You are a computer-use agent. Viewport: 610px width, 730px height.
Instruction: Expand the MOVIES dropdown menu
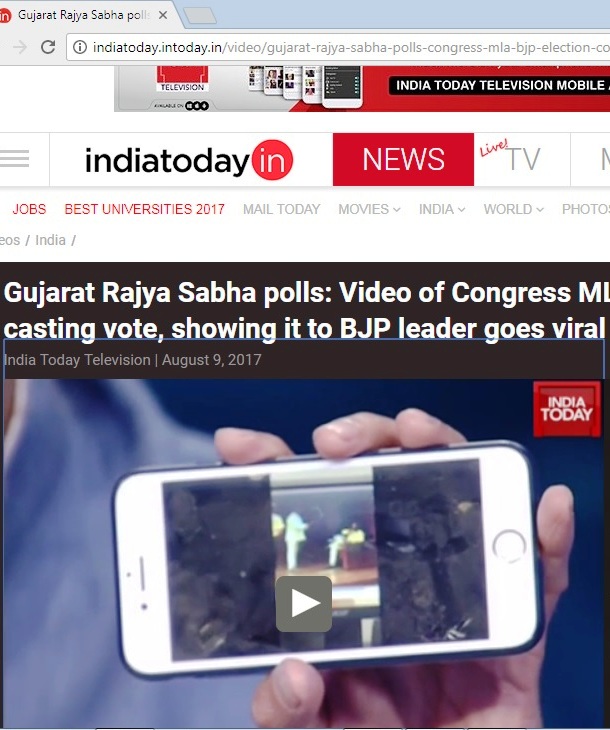coord(369,209)
